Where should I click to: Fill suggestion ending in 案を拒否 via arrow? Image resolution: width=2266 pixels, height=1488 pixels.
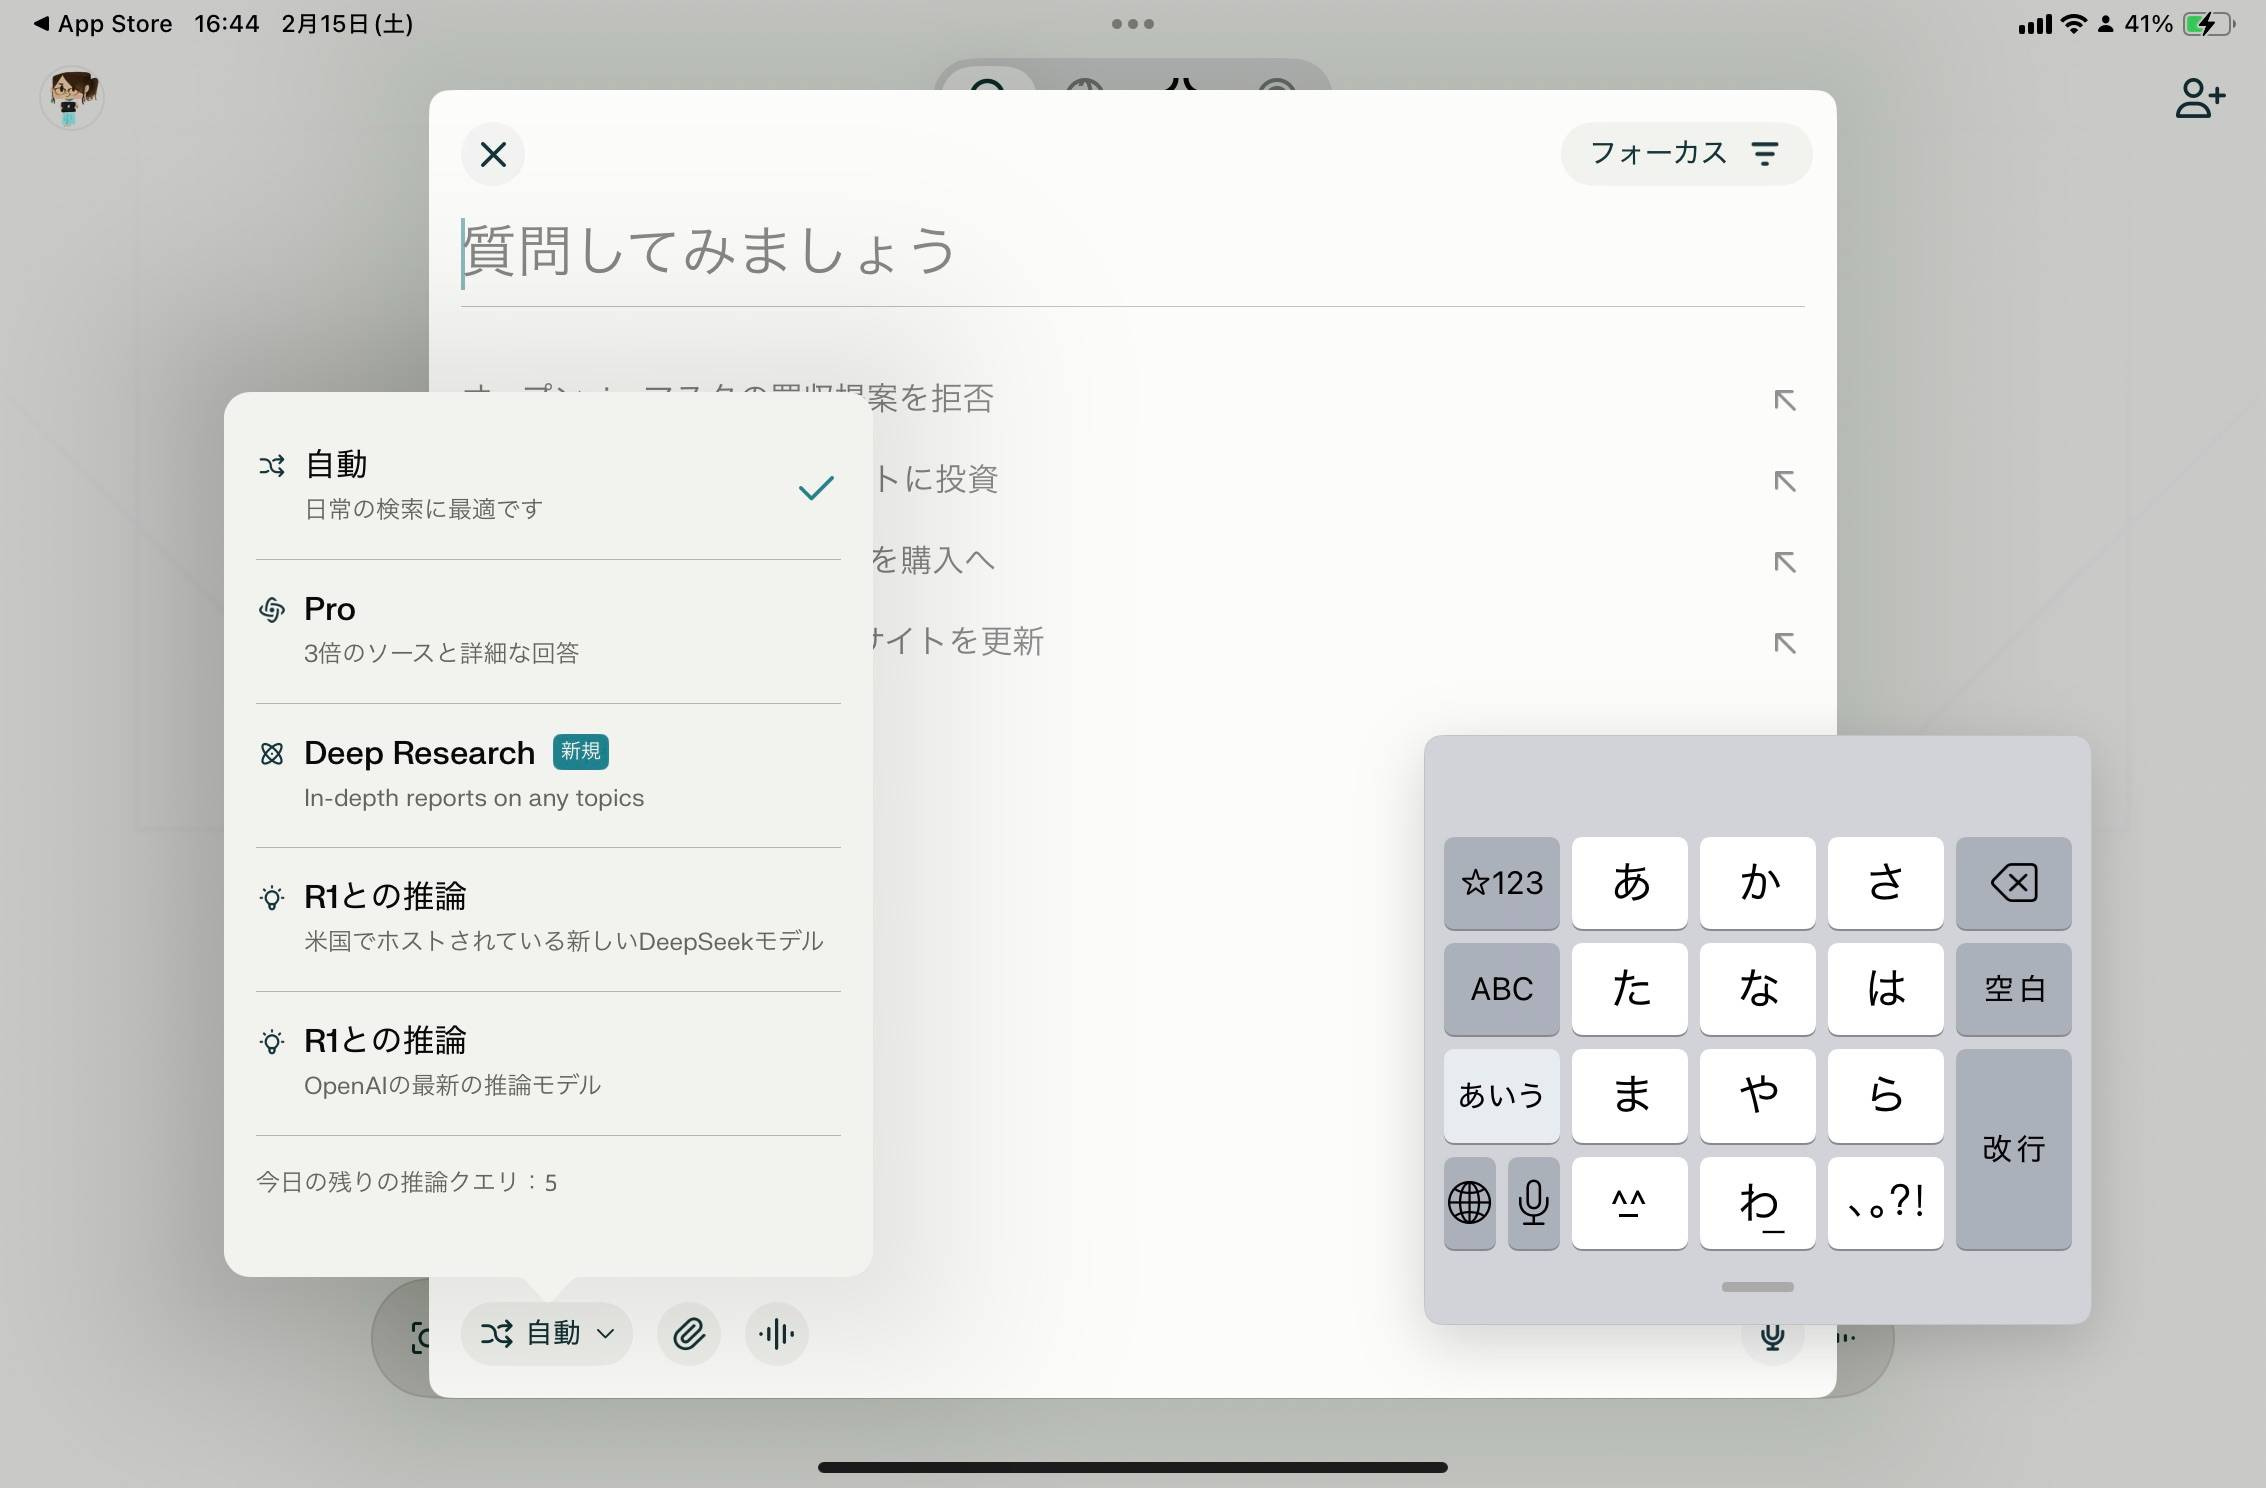click(x=1785, y=400)
